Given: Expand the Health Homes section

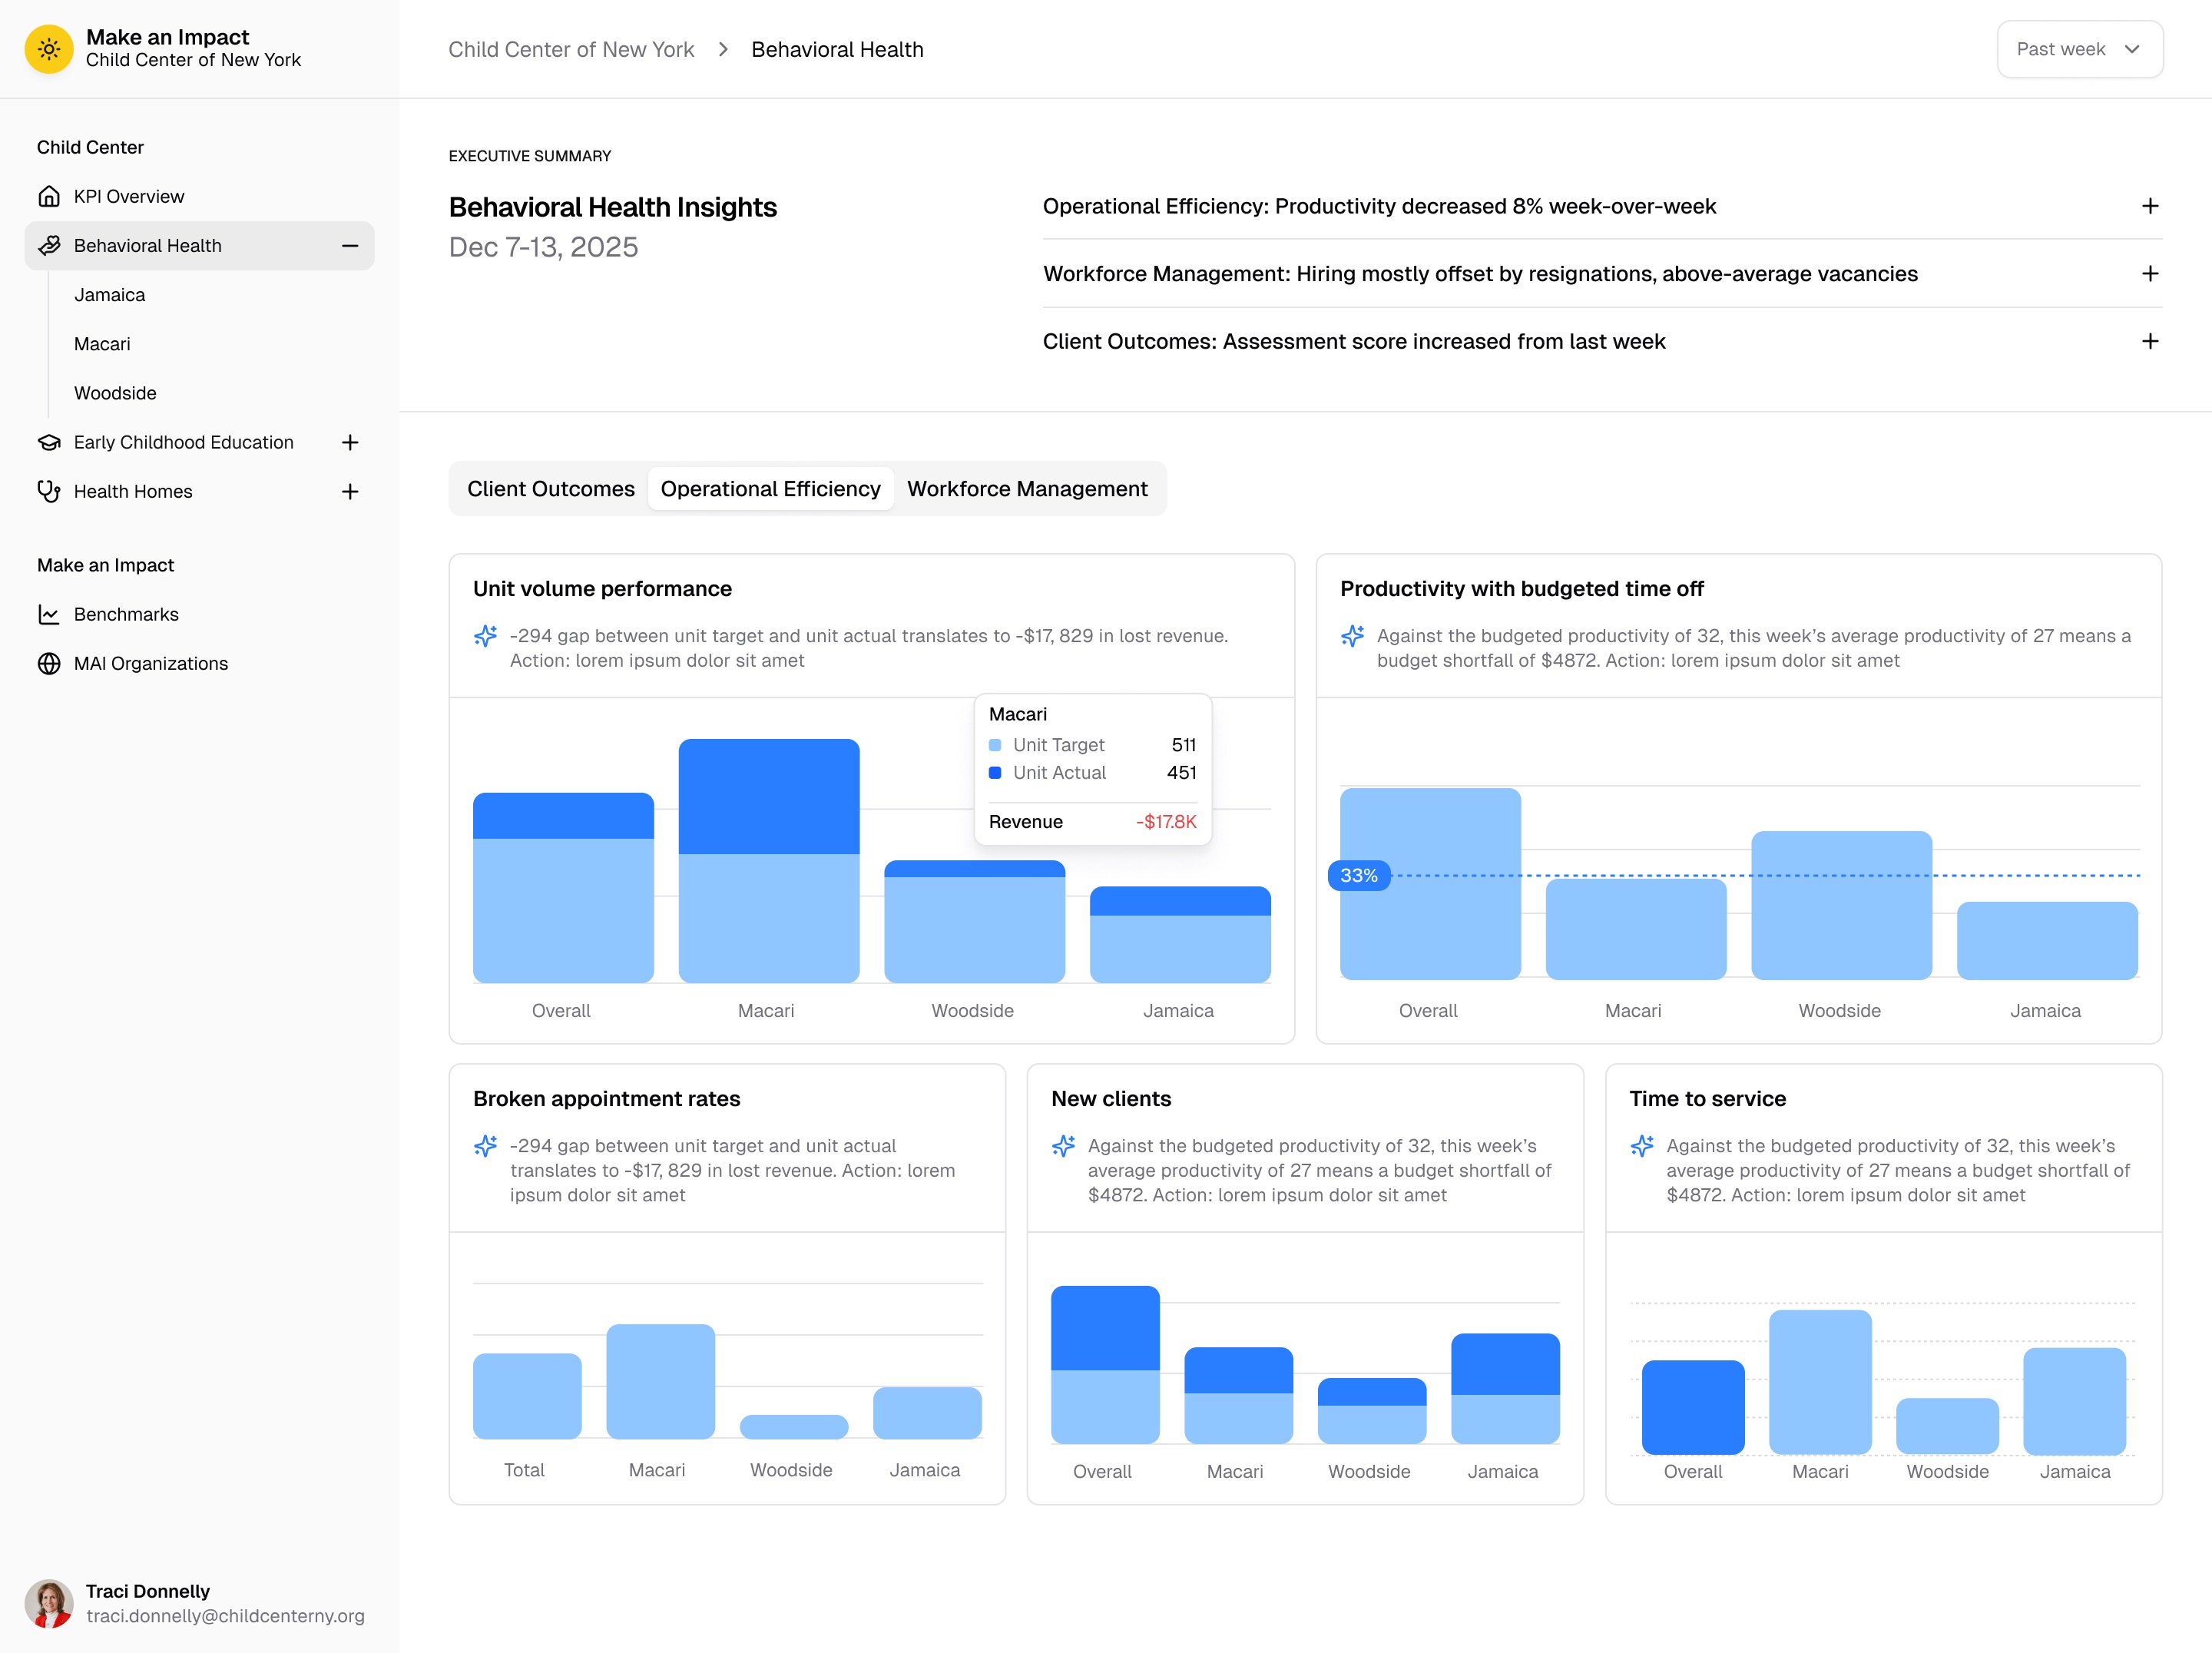Looking at the screenshot, I should 350,491.
